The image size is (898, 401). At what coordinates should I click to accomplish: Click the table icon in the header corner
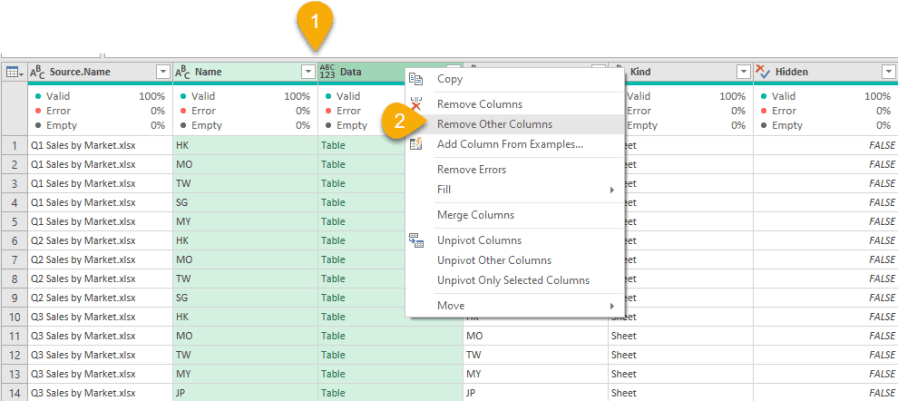click(x=14, y=72)
